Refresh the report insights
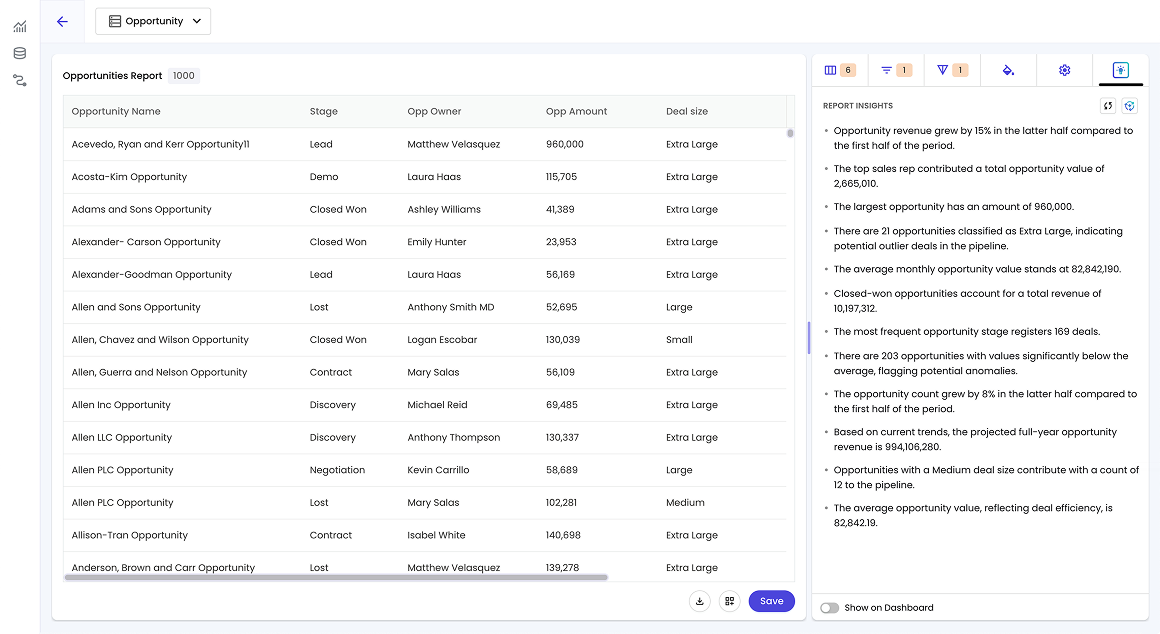This screenshot has width=1160, height=634. click(1108, 106)
